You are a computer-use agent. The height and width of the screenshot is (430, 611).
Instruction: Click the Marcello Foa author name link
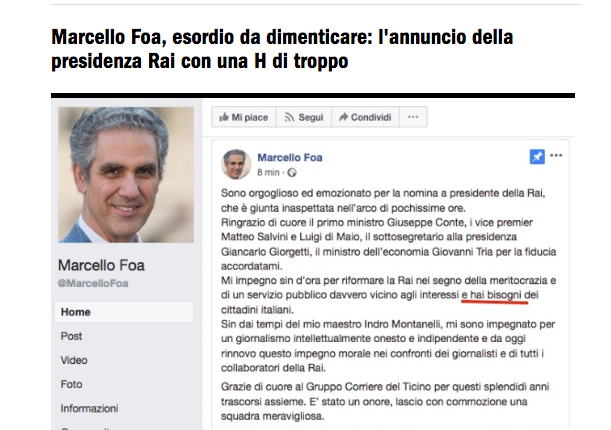pyautogui.click(x=290, y=157)
